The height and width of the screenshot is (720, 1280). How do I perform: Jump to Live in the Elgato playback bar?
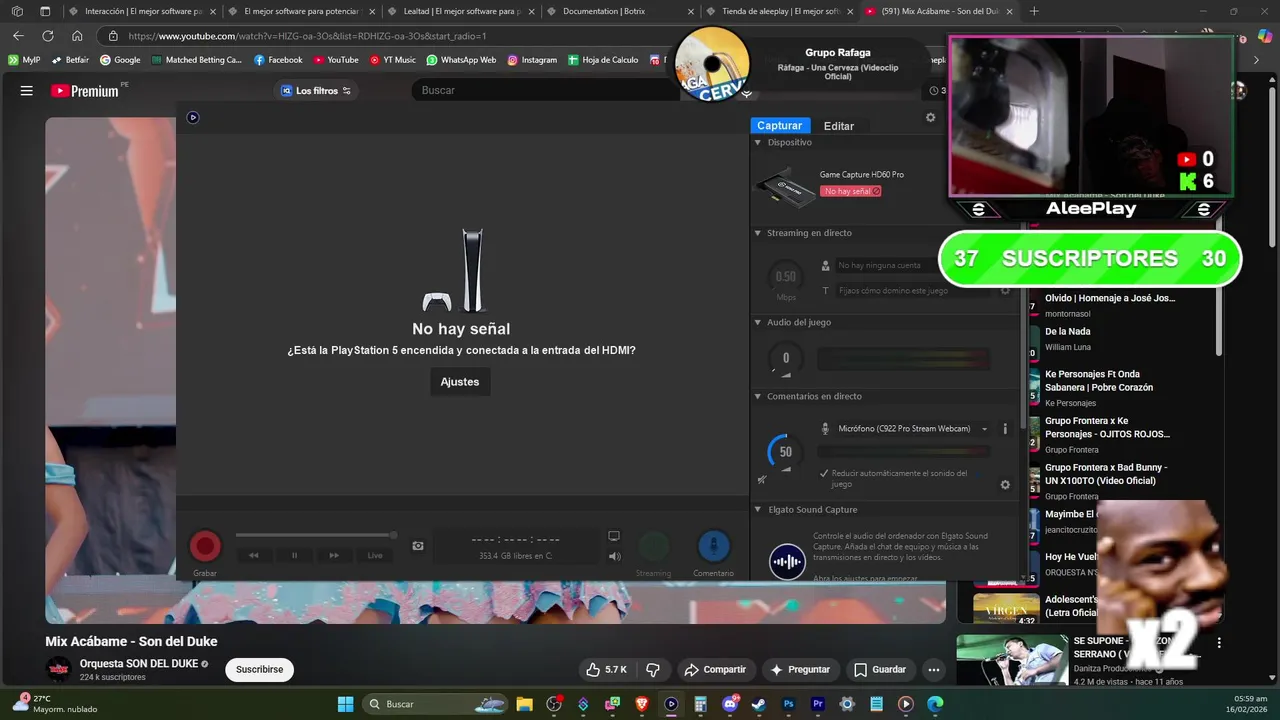[x=375, y=555]
